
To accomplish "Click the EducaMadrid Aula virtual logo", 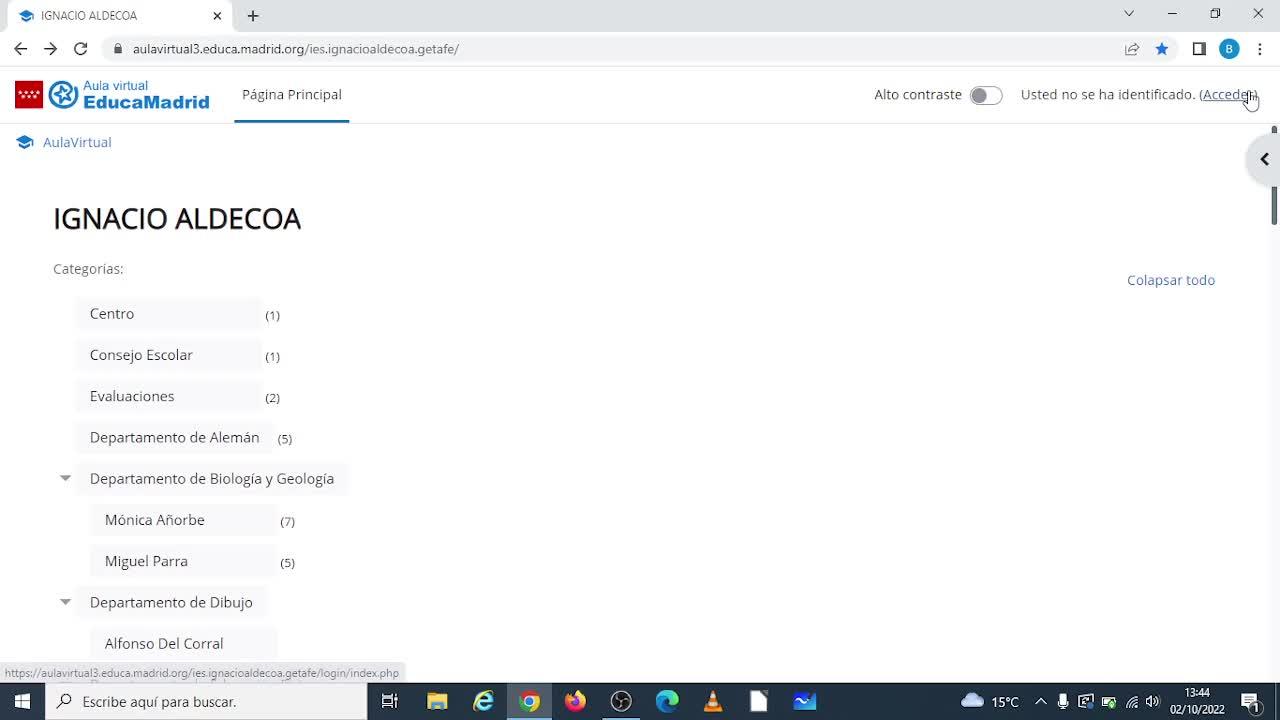I will [x=112, y=95].
